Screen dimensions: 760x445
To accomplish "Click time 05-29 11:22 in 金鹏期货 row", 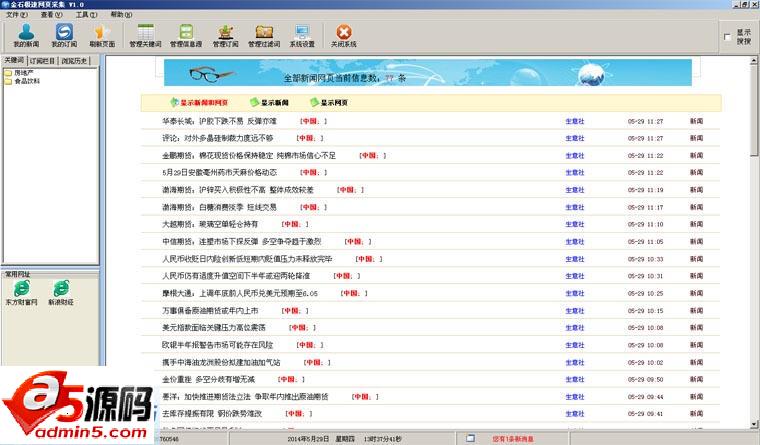I will coord(645,156).
